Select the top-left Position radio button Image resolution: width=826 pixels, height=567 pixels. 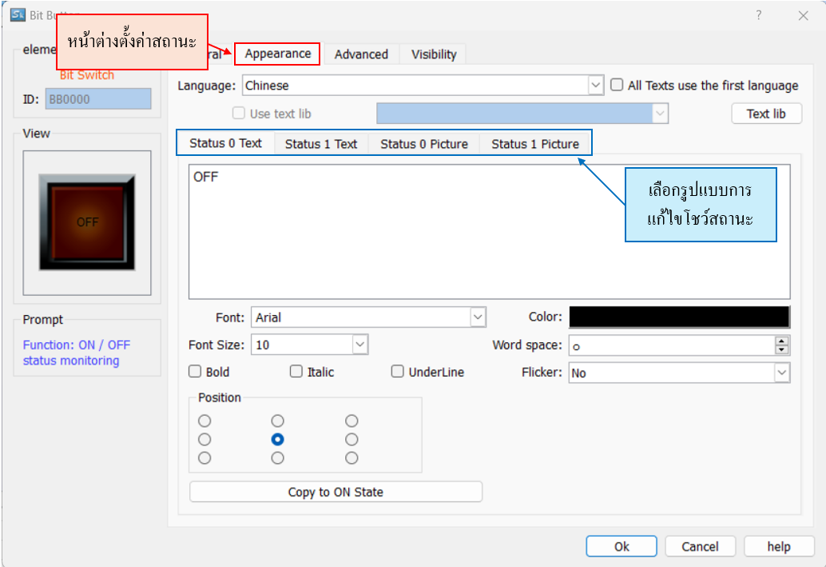205,421
